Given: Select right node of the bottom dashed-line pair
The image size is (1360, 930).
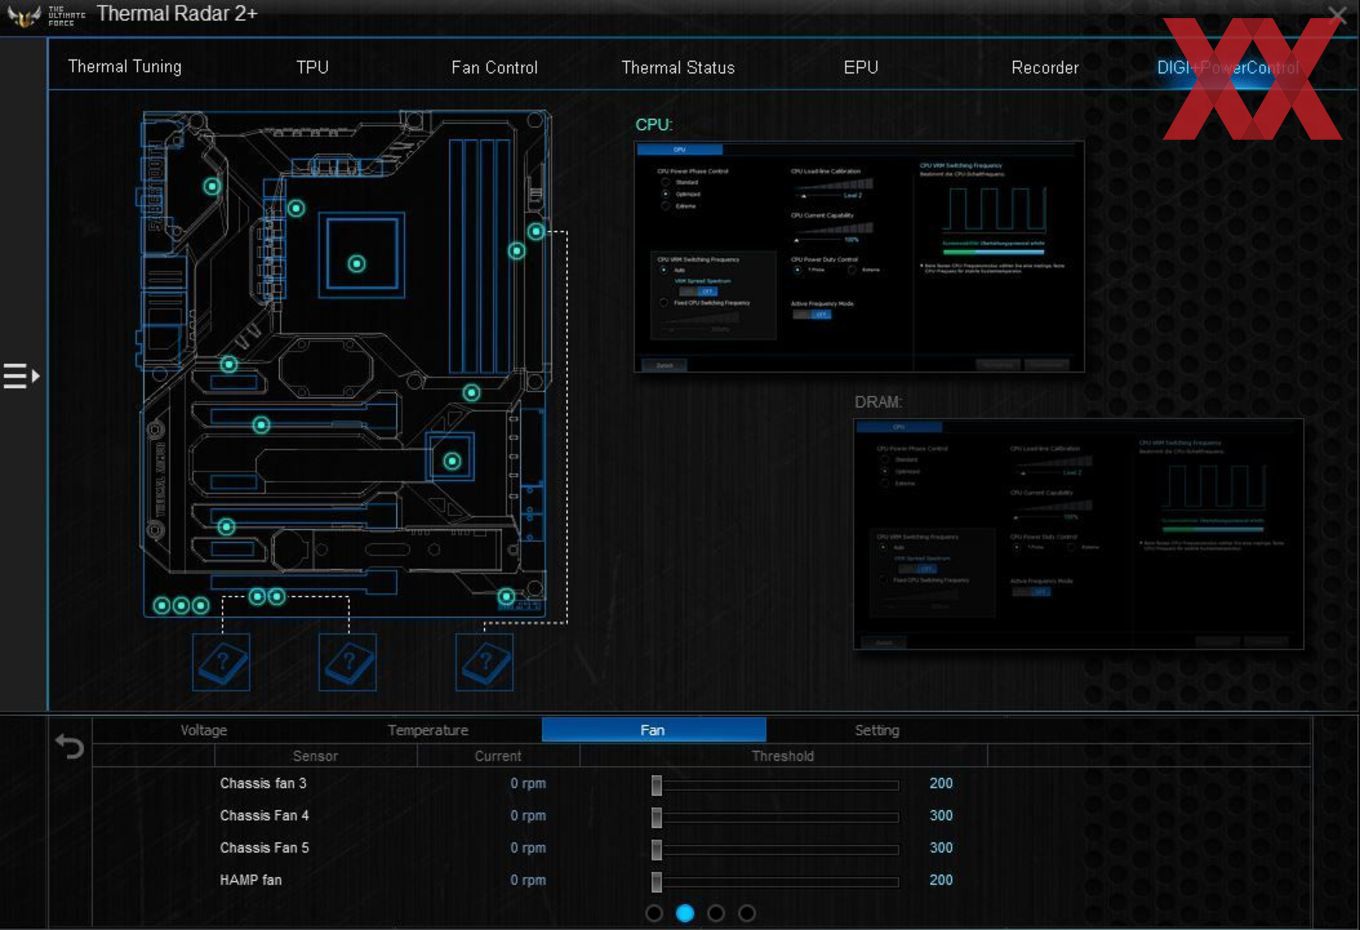Looking at the screenshot, I should click(x=277, y=597).
